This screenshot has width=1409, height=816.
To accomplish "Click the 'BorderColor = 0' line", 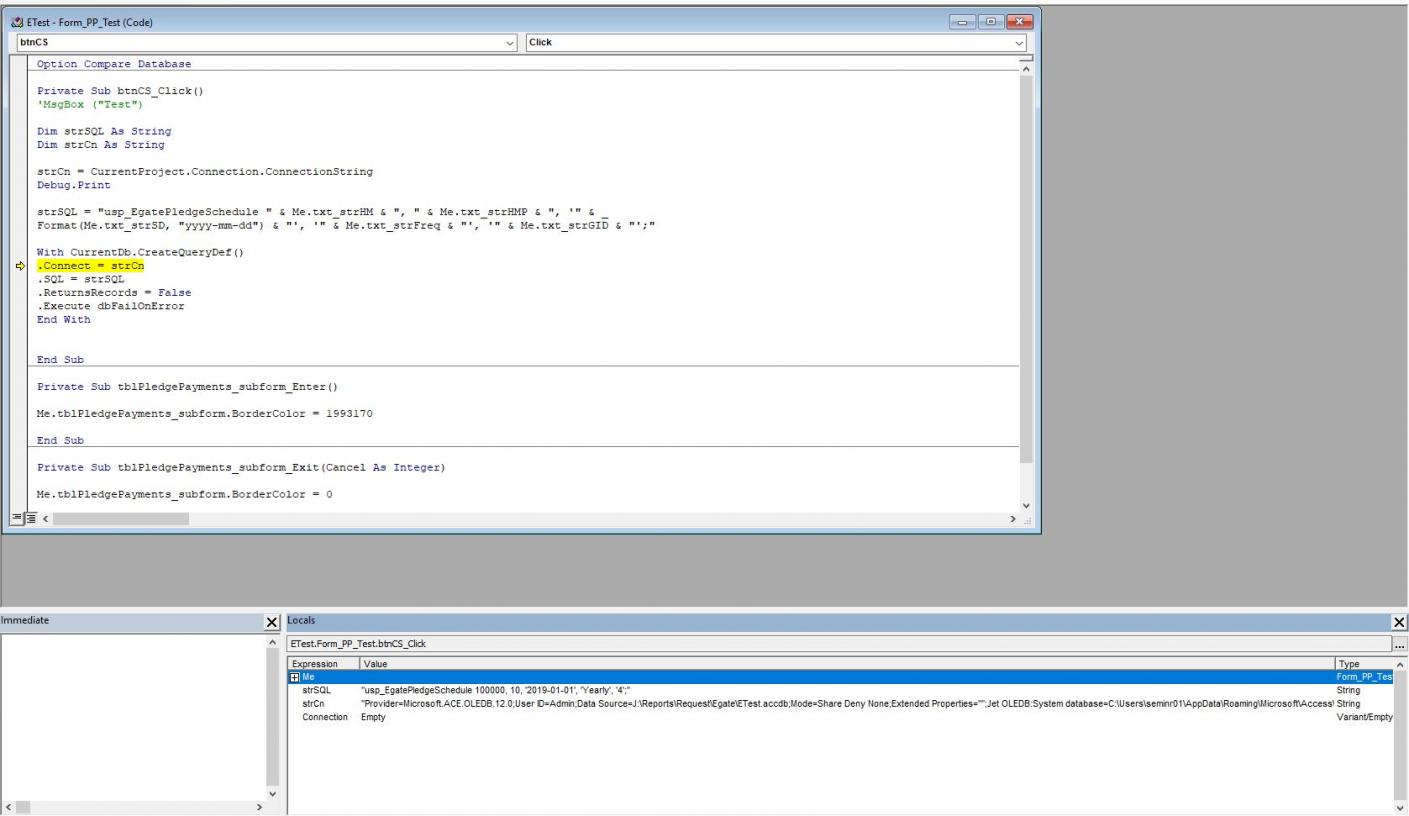I will point(185,494).
